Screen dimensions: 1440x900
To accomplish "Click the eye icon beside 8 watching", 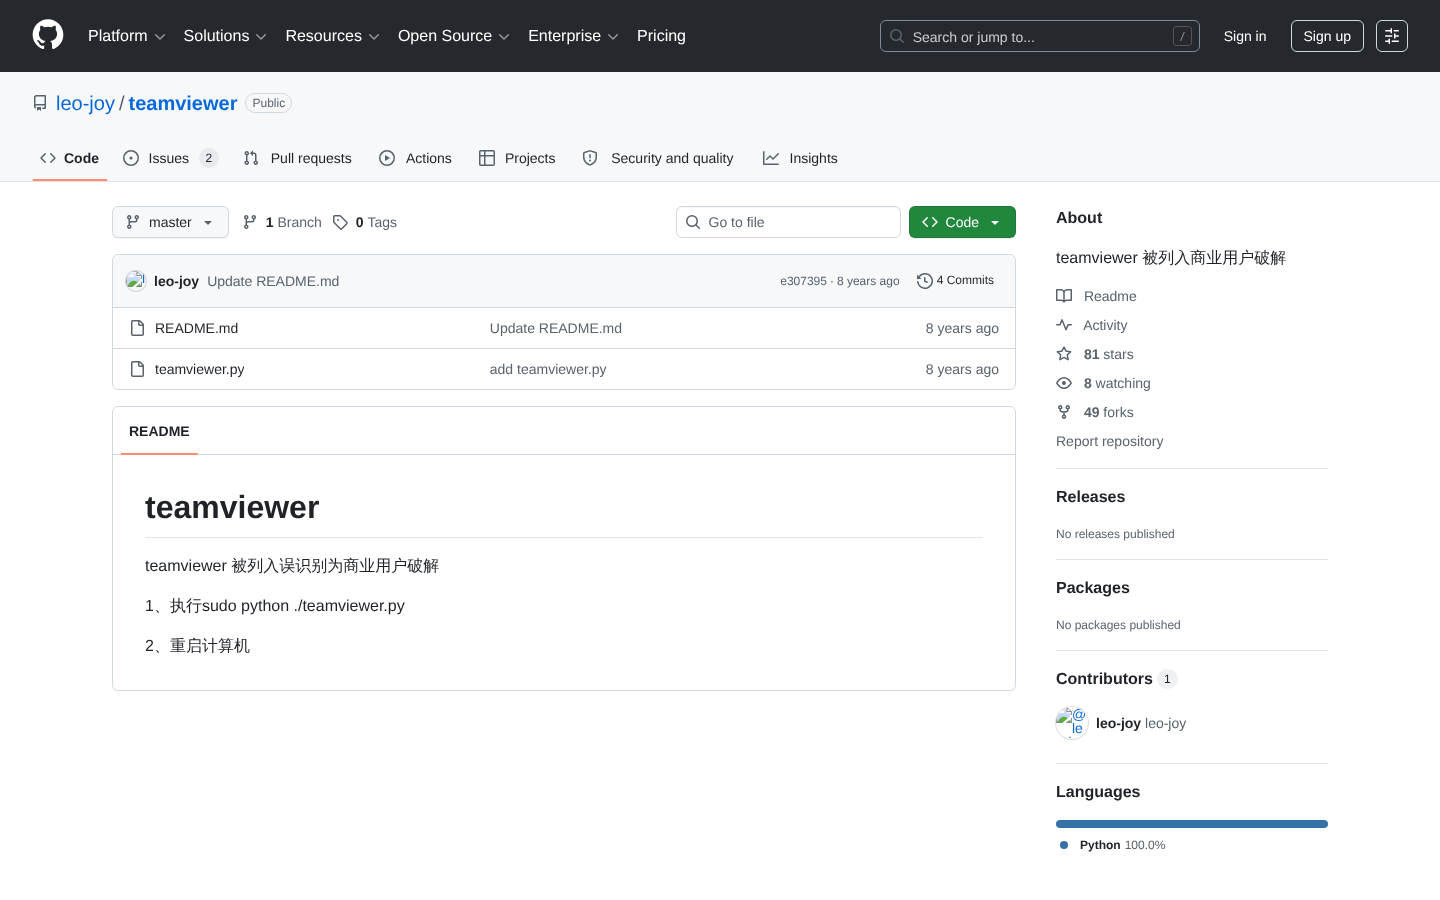I will coord(1064,383).
